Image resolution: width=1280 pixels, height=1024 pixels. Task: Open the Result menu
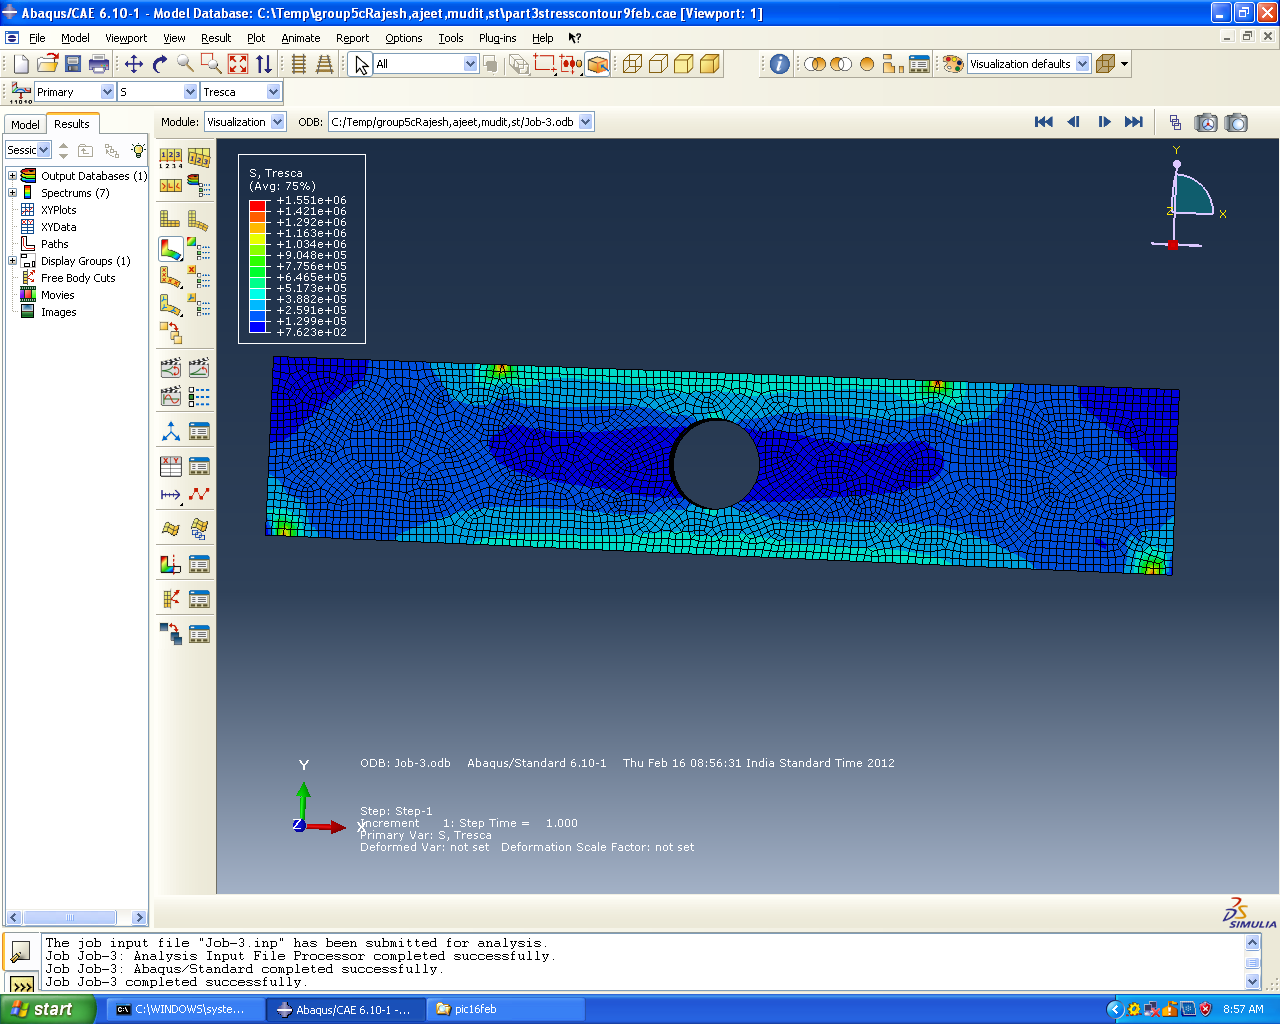(216, 38)
